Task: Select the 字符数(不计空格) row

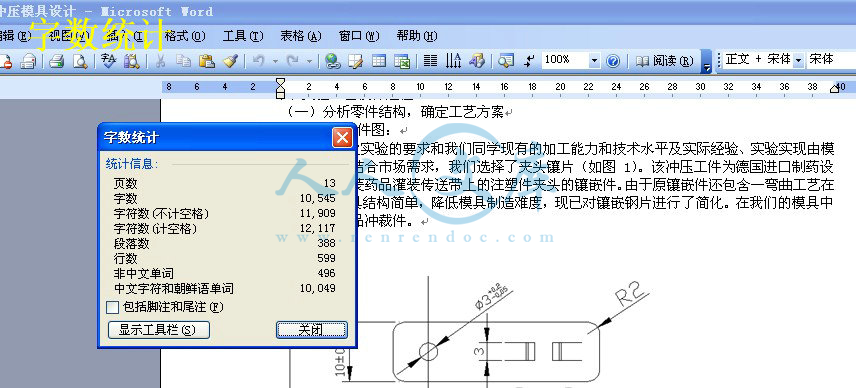Action: [x=224, y=213]
